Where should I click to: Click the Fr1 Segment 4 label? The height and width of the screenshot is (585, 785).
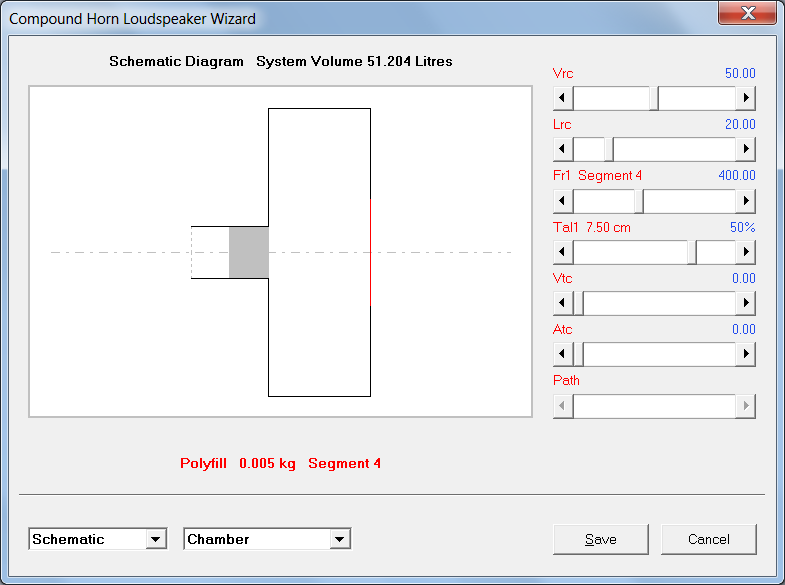pyautogui.click(x=597, y=175)
